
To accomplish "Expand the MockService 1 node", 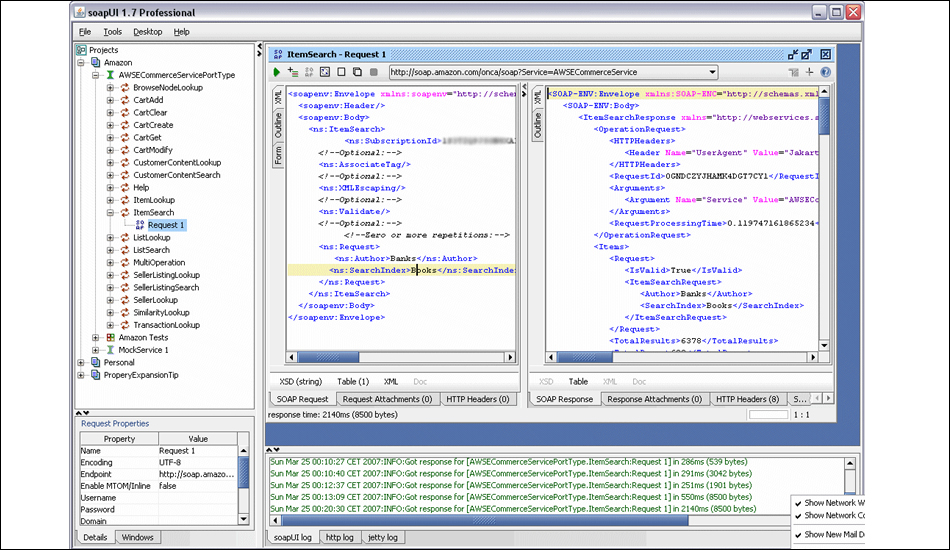I will pos(96,350).
